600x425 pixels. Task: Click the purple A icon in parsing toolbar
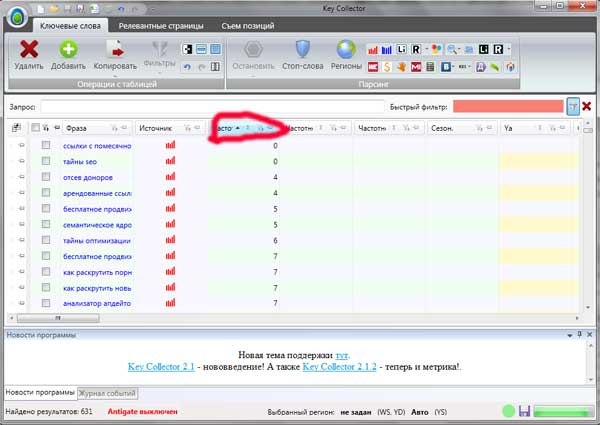click(x=481, y=67)
